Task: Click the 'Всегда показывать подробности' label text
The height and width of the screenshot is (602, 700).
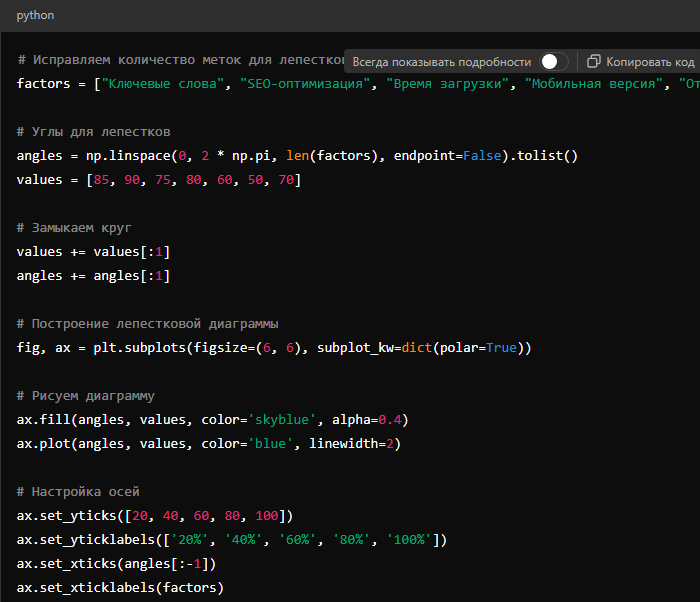Action: [441, 61]
